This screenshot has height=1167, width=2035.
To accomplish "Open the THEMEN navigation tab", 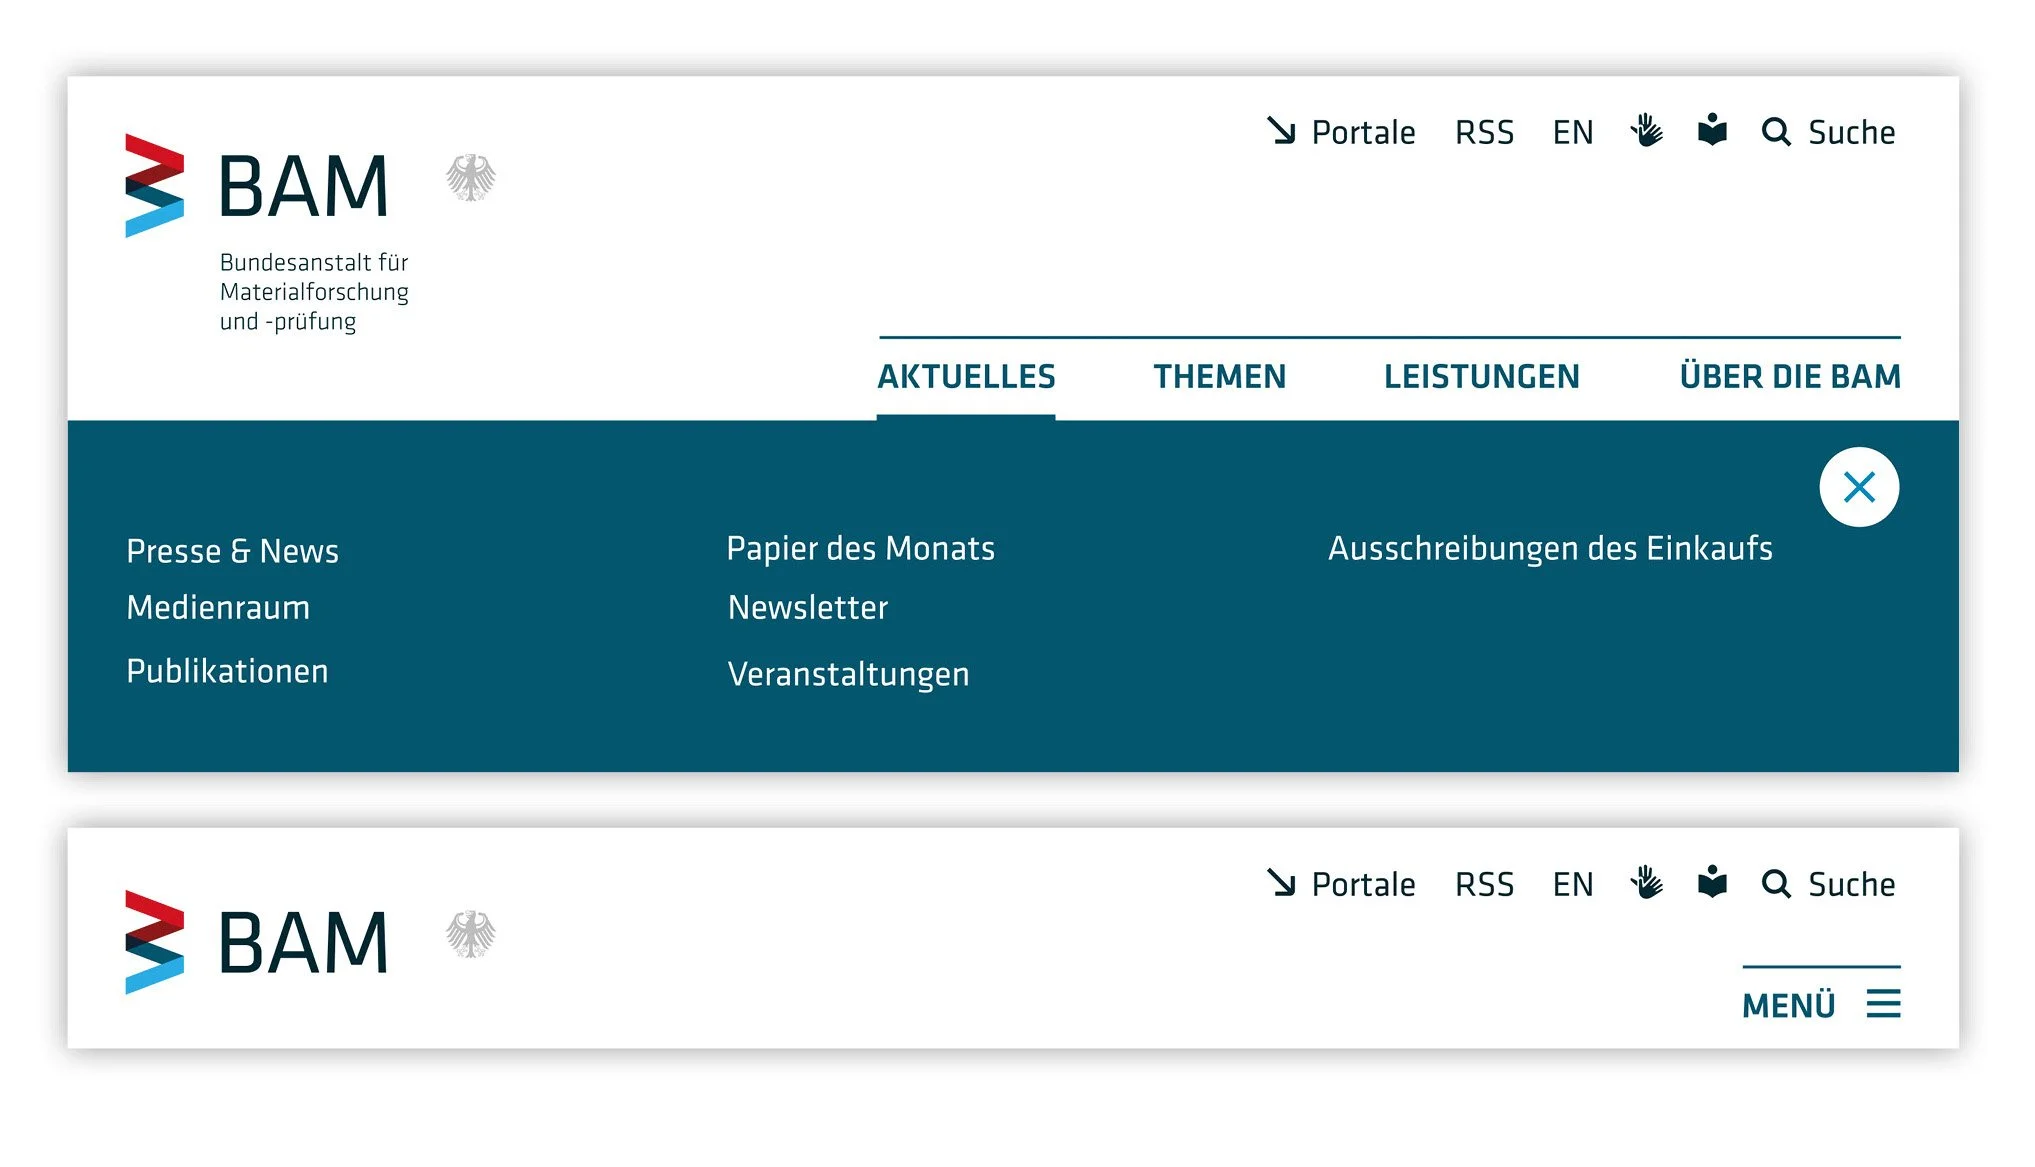I will (1219, 377).
